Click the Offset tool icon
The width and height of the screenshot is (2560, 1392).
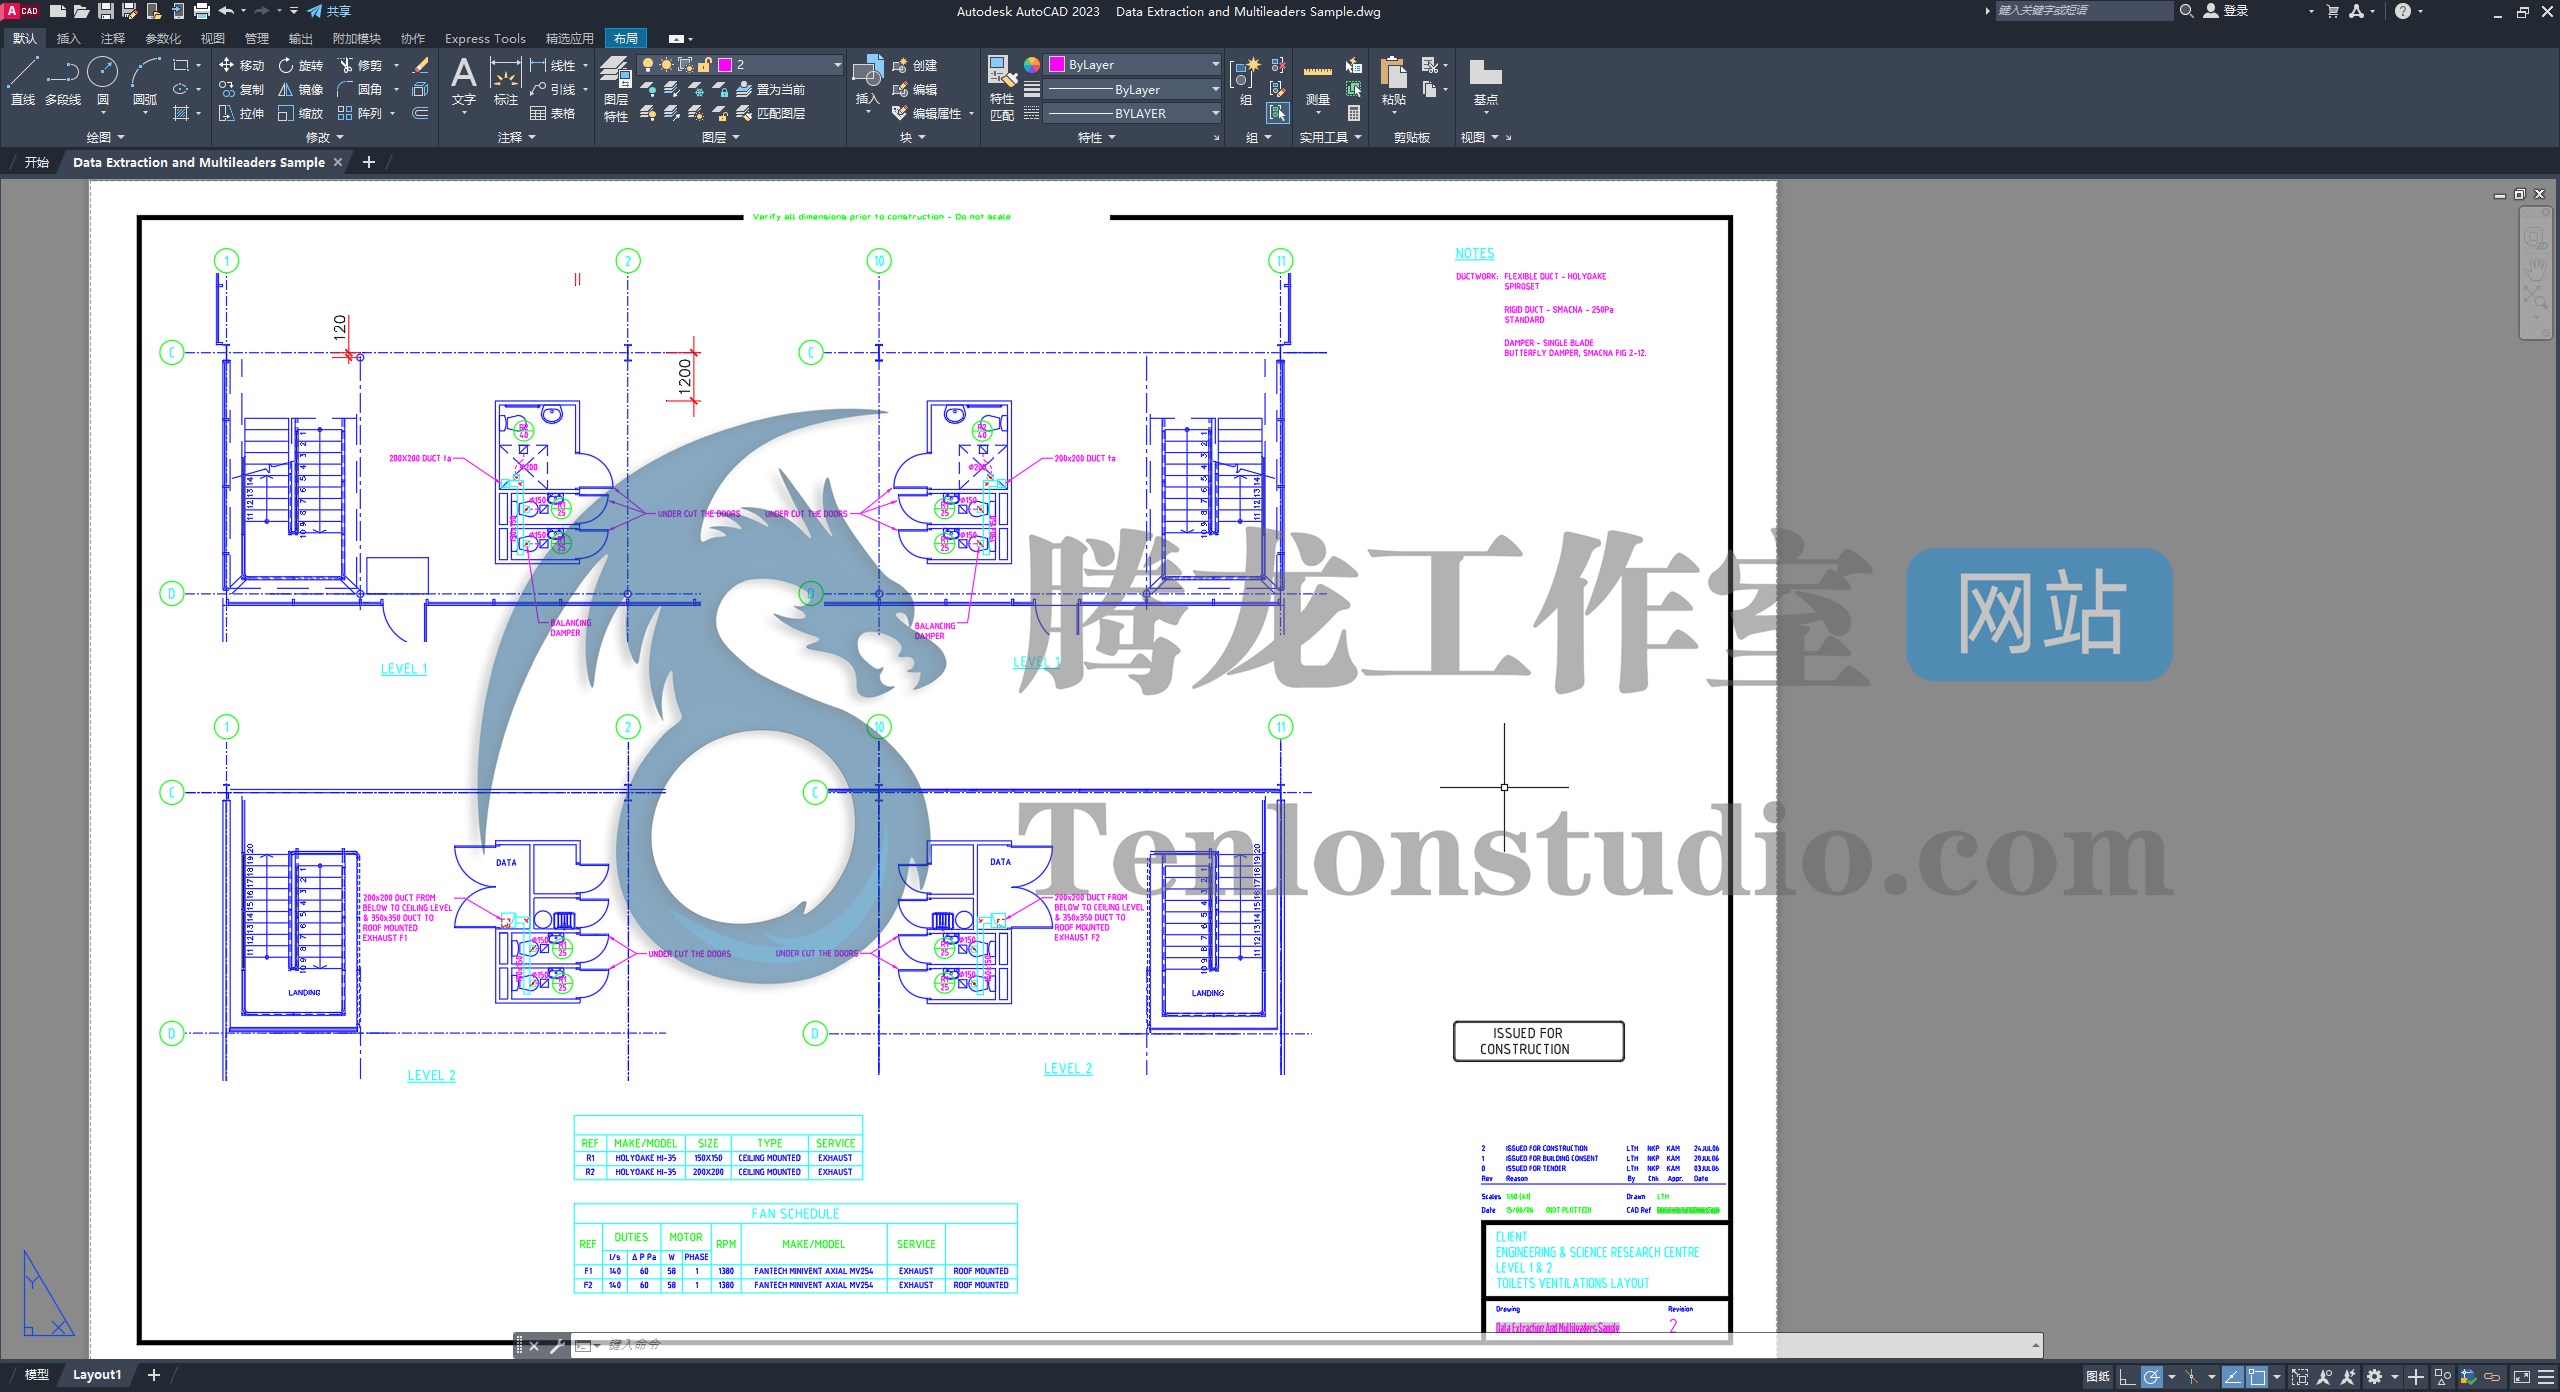pyautogui.click(x=421, y=113)
